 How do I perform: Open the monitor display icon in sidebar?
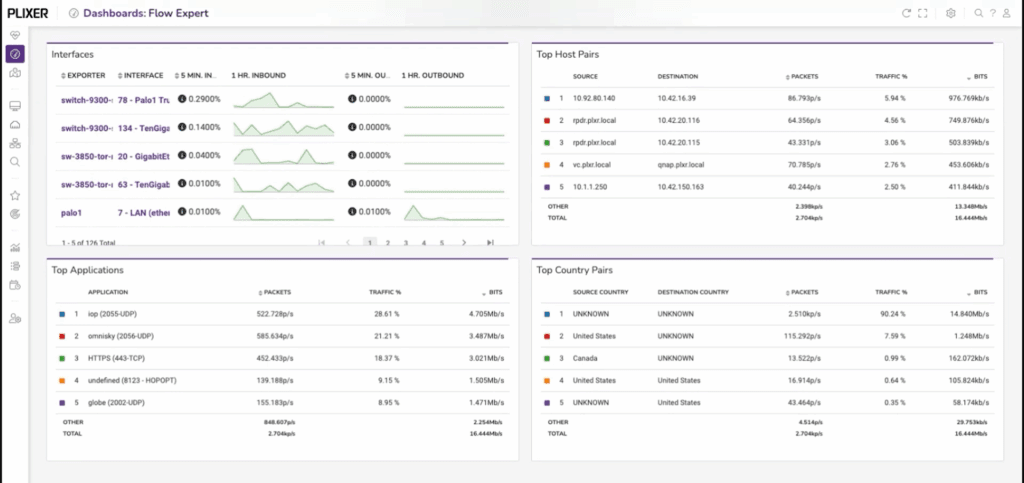(x=15, y=106)
